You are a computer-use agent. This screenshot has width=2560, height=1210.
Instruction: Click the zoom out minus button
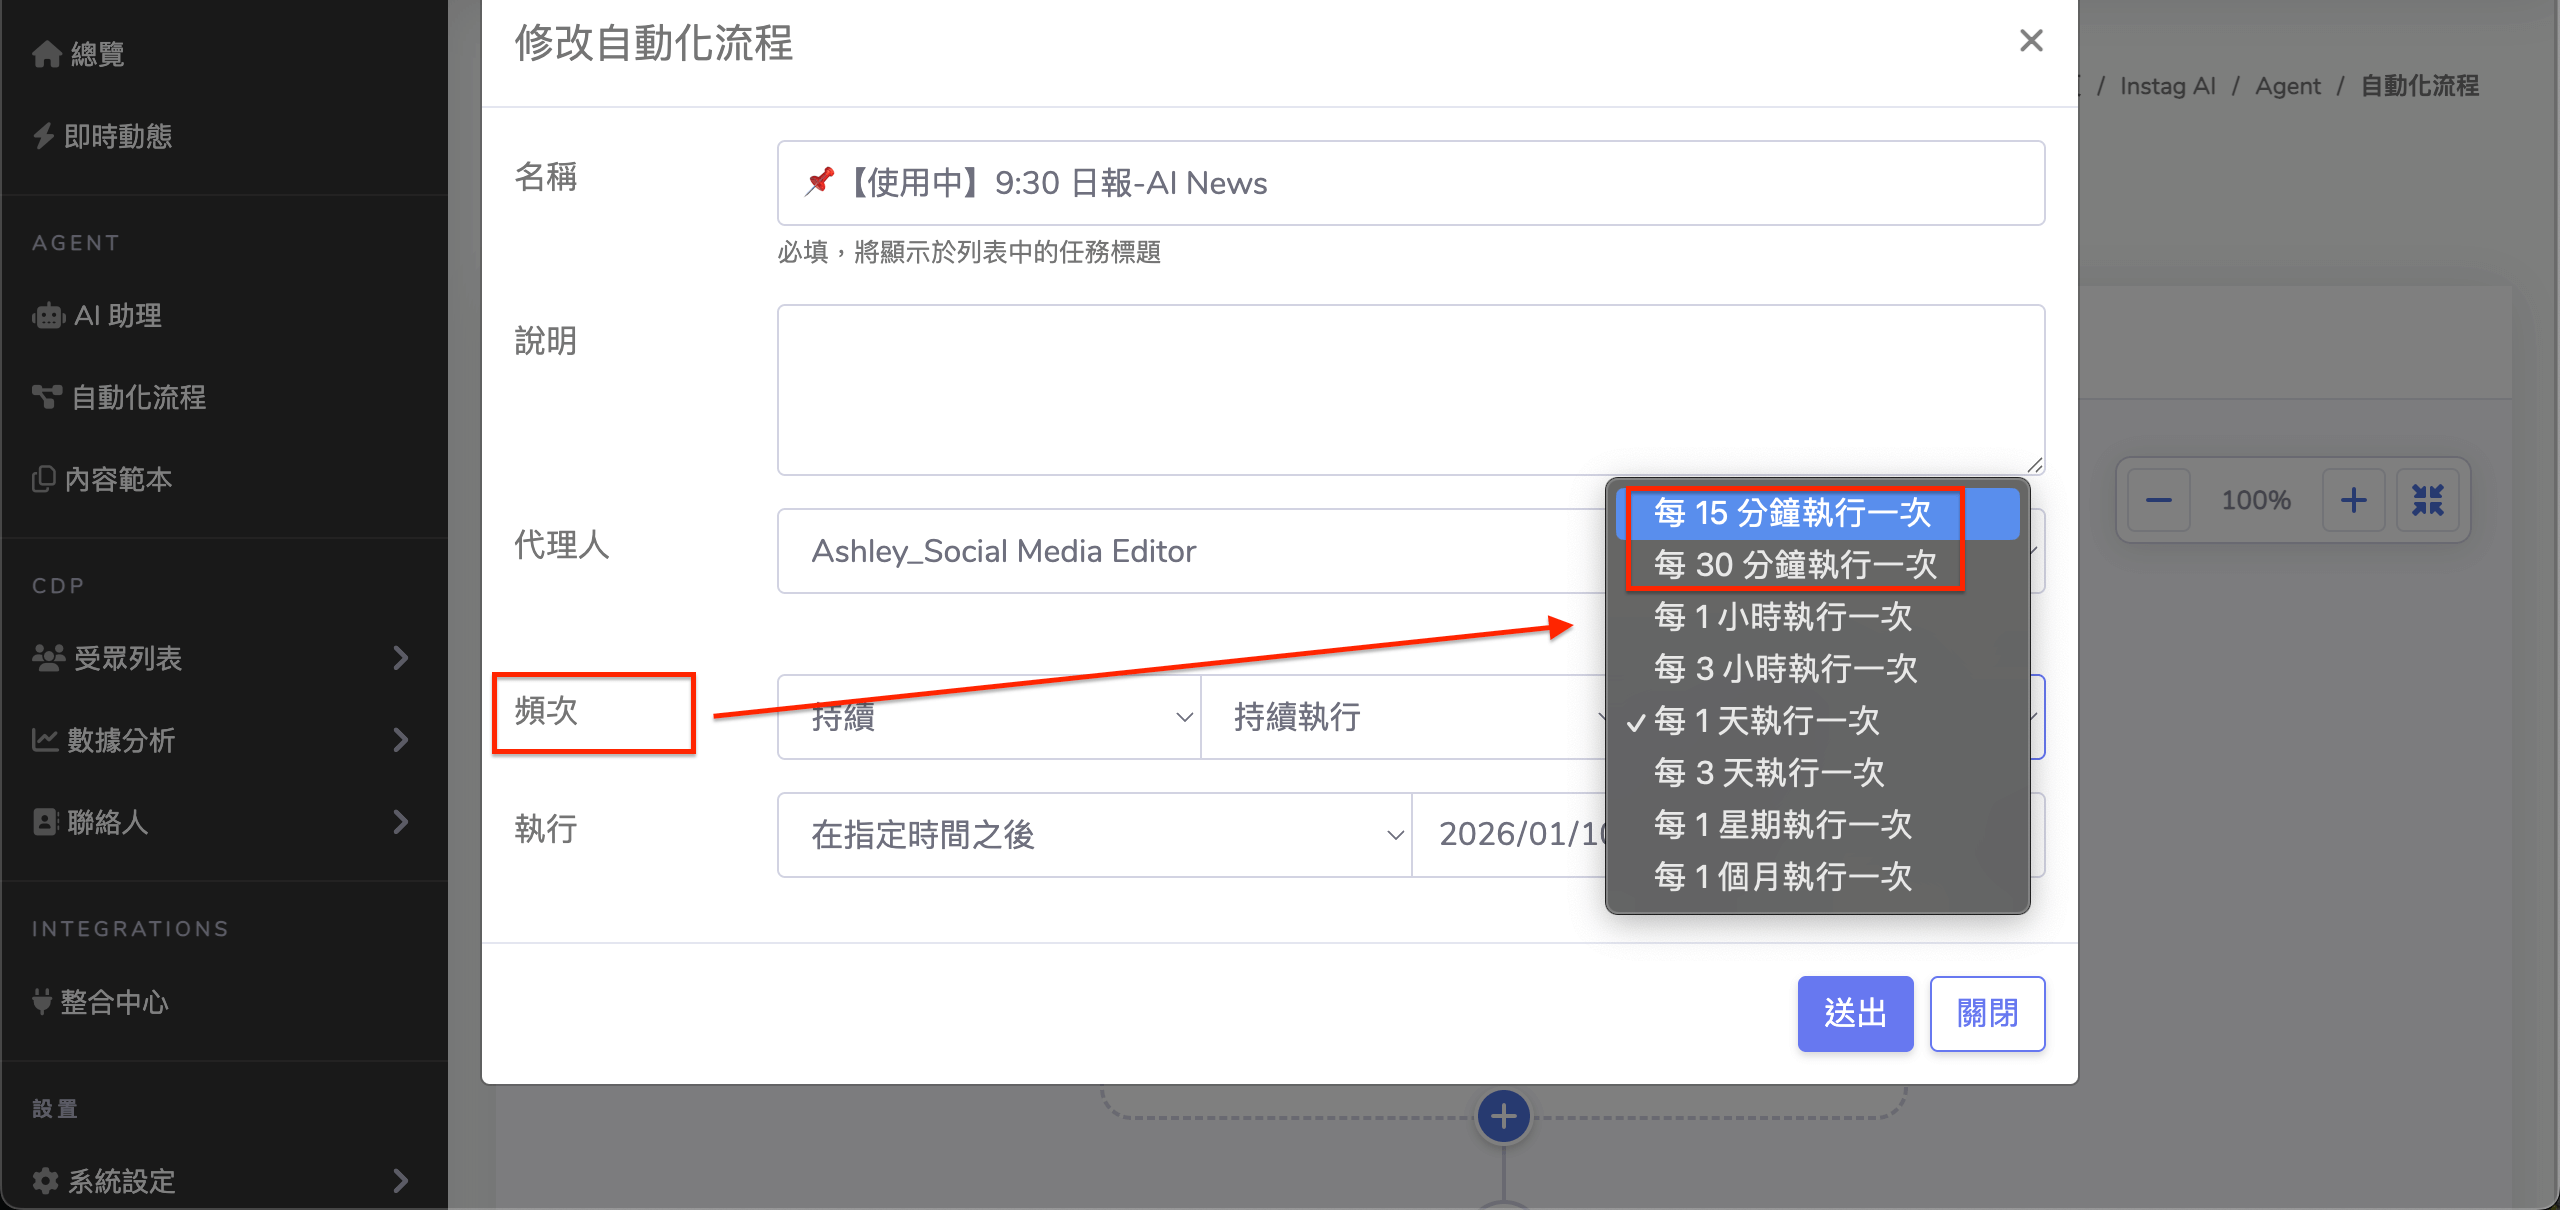(x=2158, y=500)
